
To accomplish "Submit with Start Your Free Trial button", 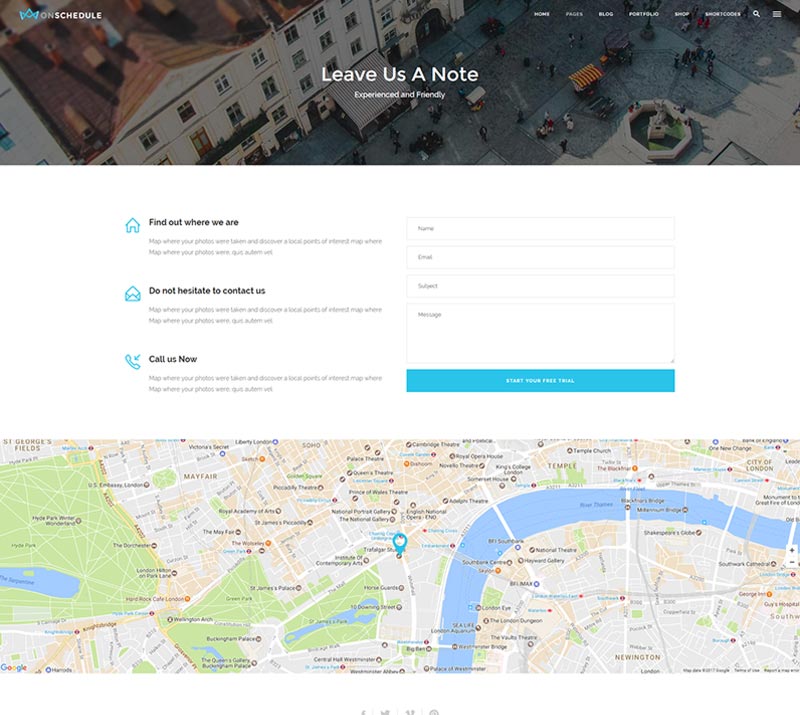I will click(x=540, y=381).
